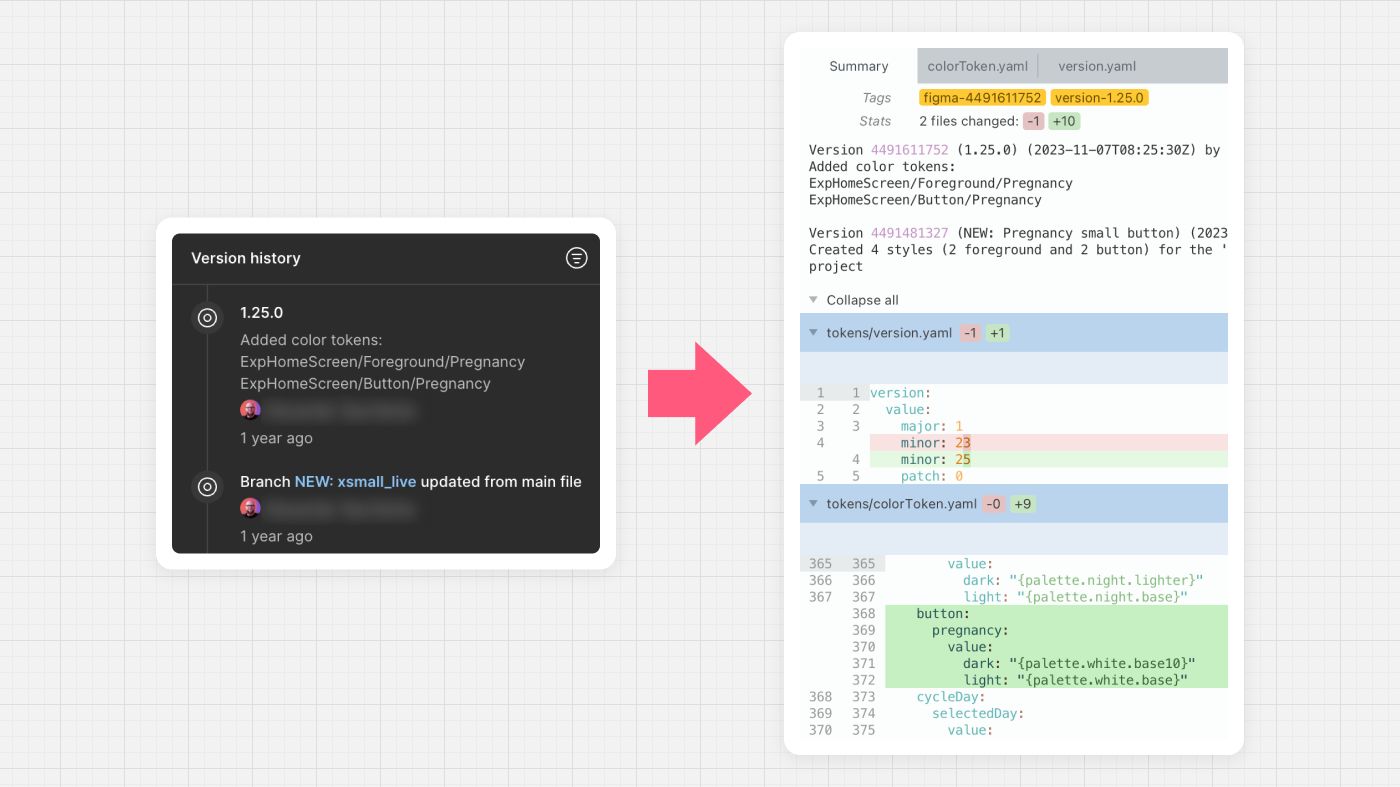Click the author avatar under branch update
This screenshot has width=1400, height=787.
pos(250,508)
